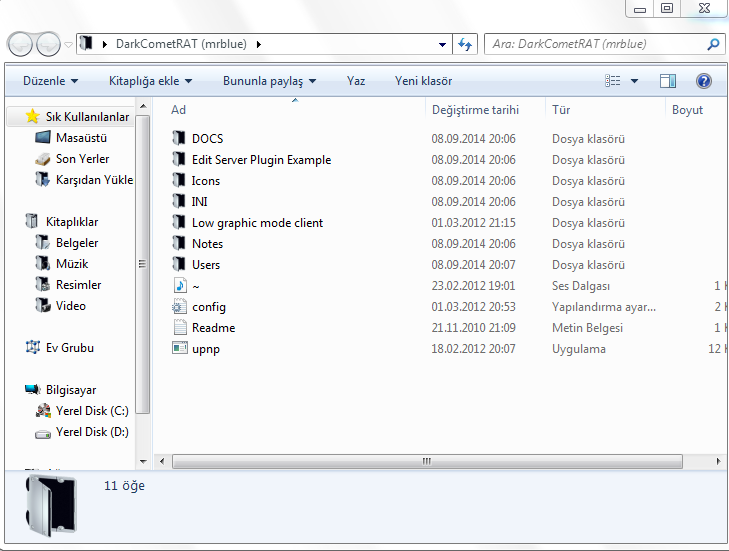Open the Bununla paylaş dropdown

click(x=270, y=81)
